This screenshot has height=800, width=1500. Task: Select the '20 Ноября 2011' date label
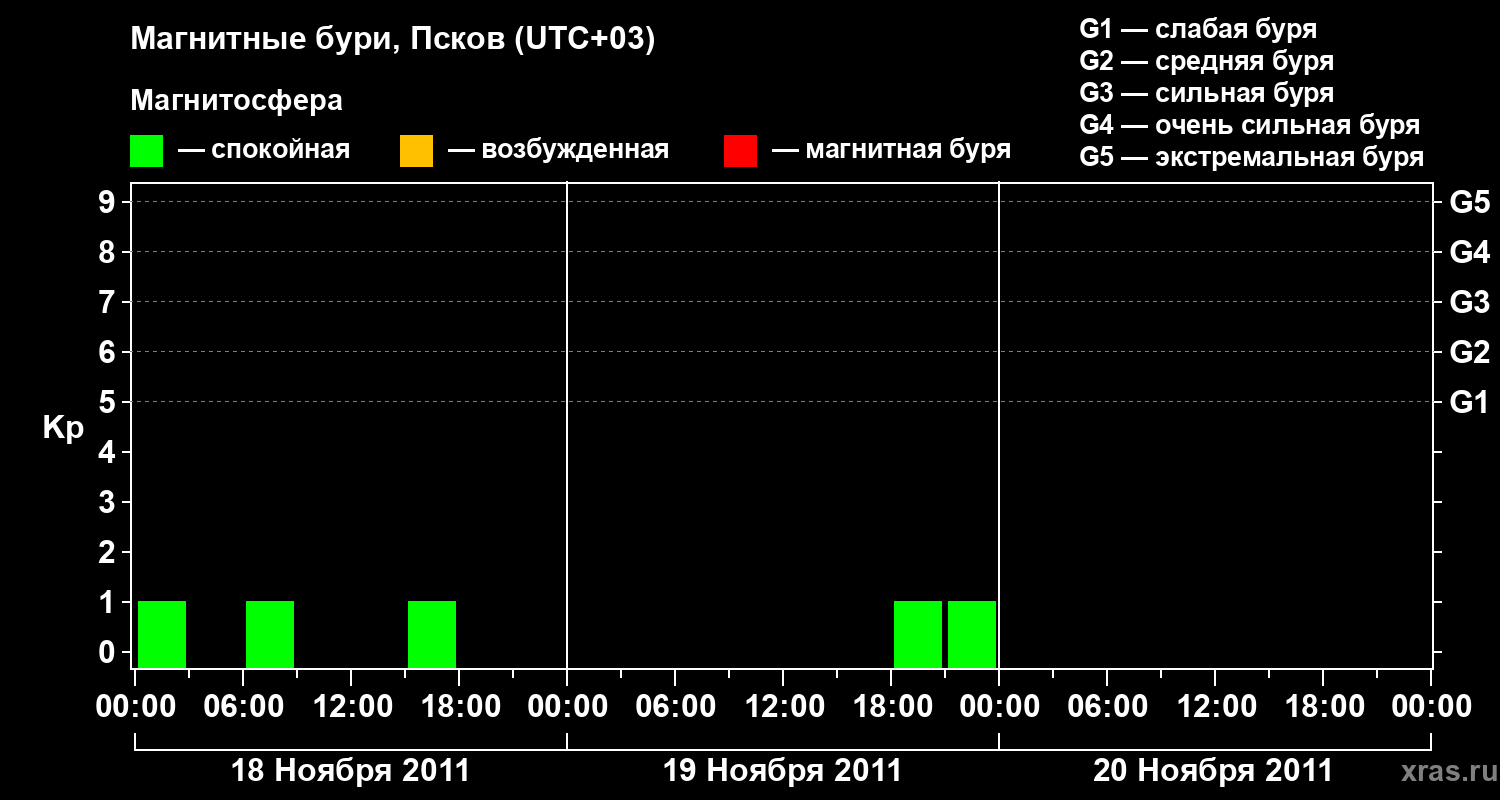point(1213,771)
